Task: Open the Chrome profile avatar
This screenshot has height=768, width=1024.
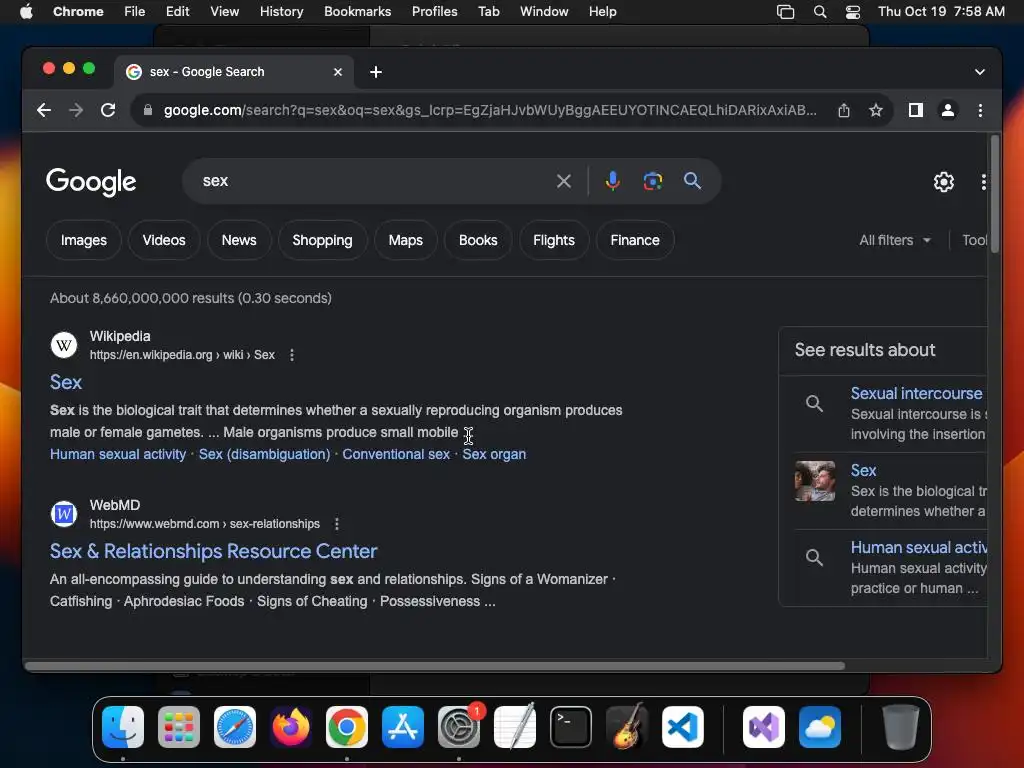Action: [948, 110]
